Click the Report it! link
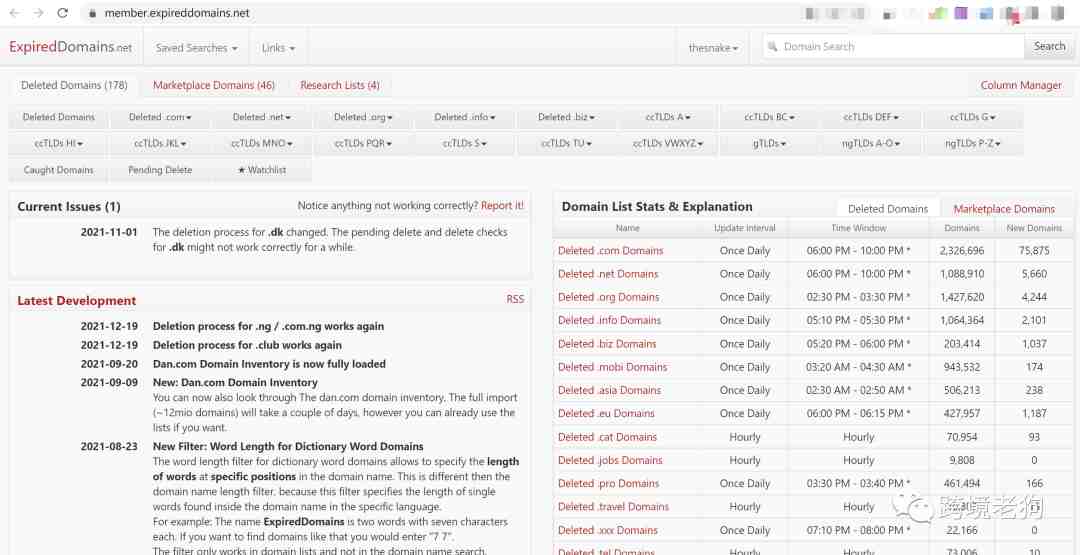Viewport: 1080px width, 555px height. [502, 206]
